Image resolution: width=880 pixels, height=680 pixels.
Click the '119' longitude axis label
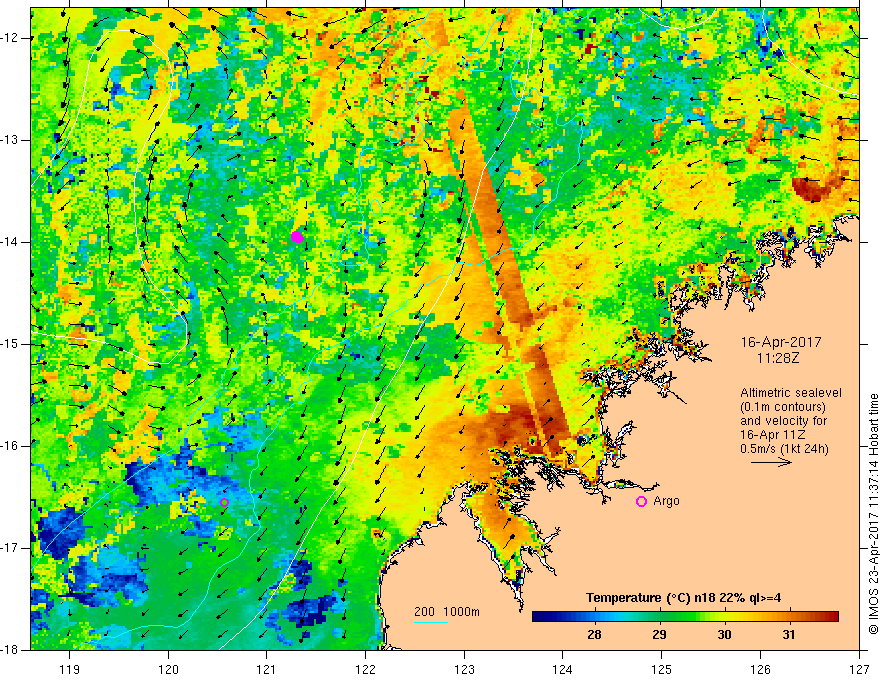69,669
